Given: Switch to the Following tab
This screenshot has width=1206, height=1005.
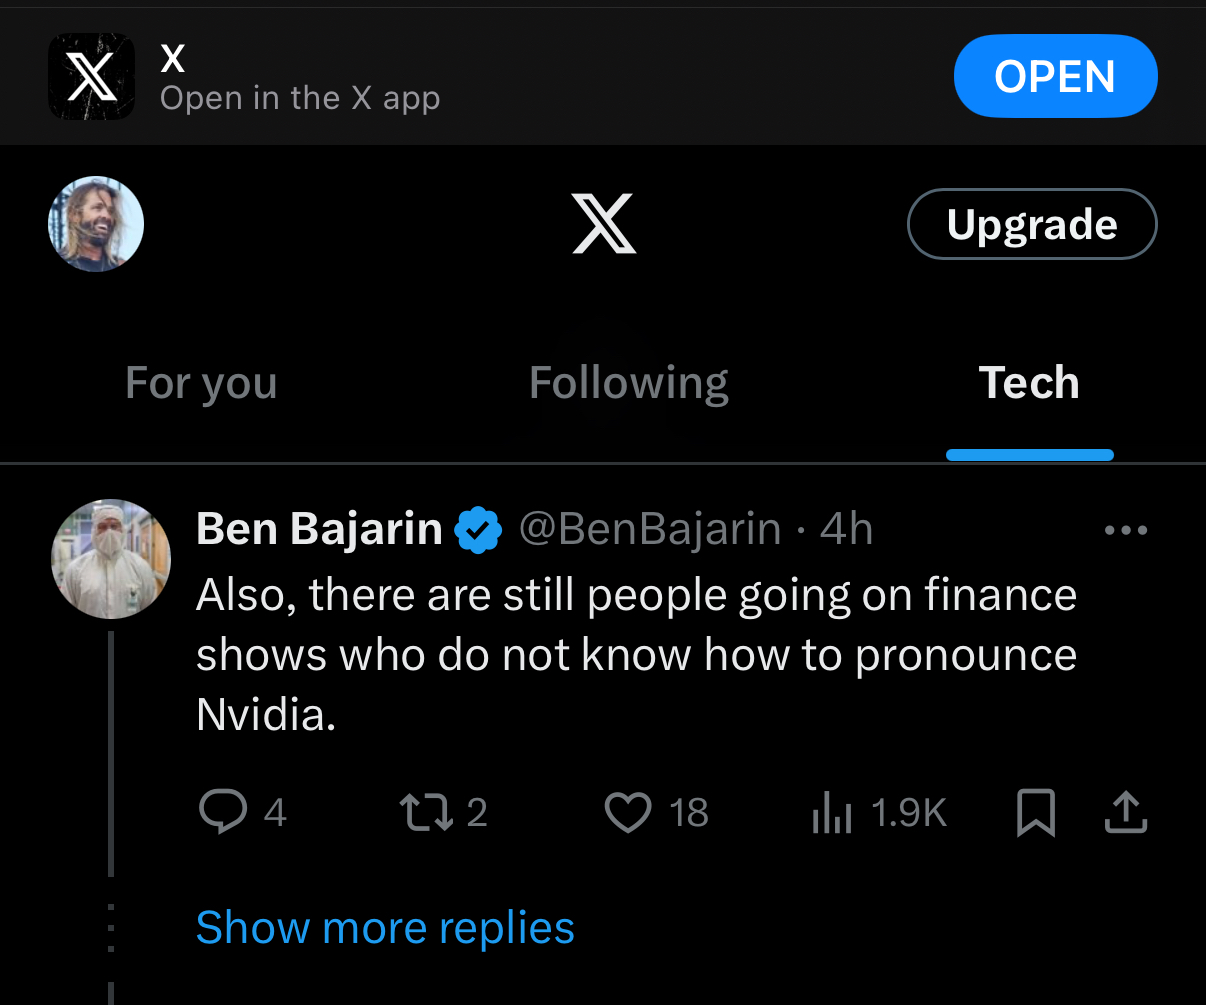Looking at the screenshot, I should click(x=628, y=383).
